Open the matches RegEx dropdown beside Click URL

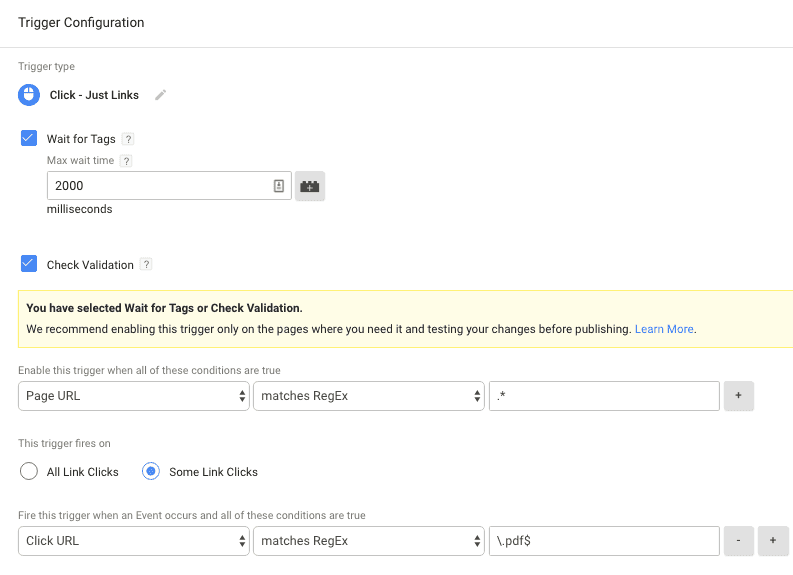pos(369,541)
